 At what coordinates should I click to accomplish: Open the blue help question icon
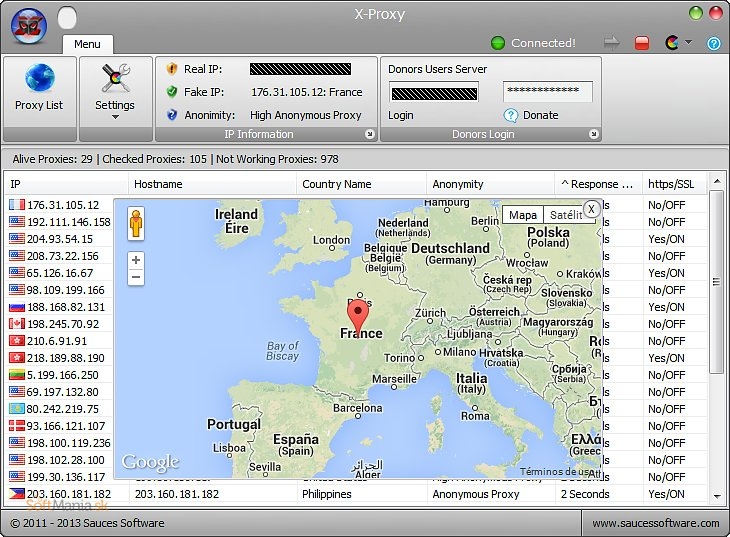(x=714, y=43)
